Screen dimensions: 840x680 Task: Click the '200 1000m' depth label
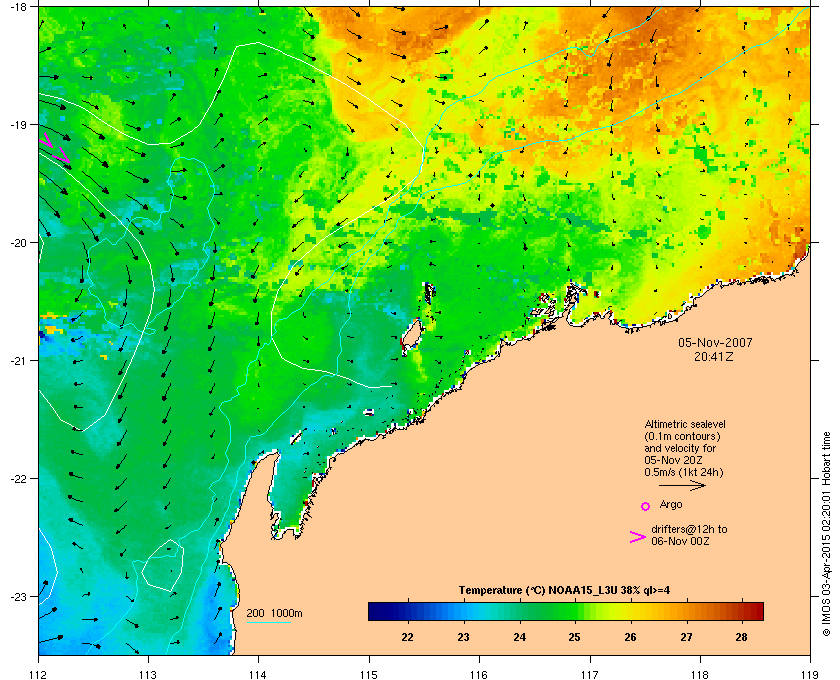pos(274,613)
